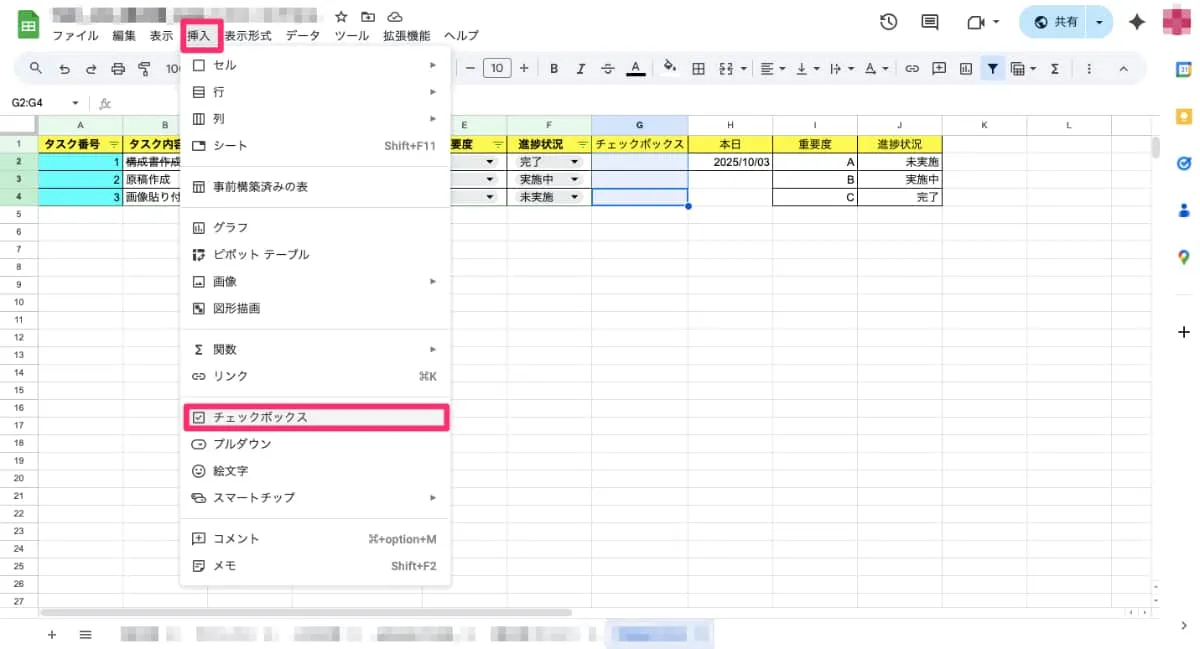1200x649 pixels.
Task: Add a new sheet with the plus button
Action: point(51,635)
